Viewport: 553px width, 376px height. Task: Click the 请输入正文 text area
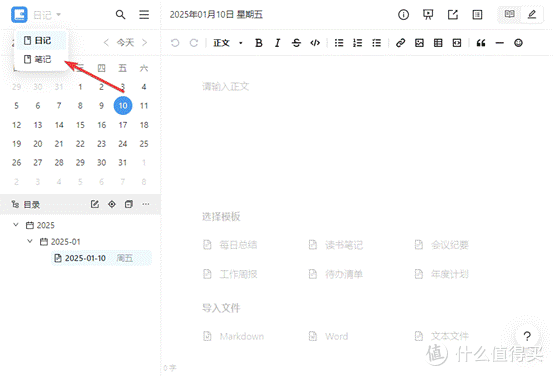coord(226,86)
